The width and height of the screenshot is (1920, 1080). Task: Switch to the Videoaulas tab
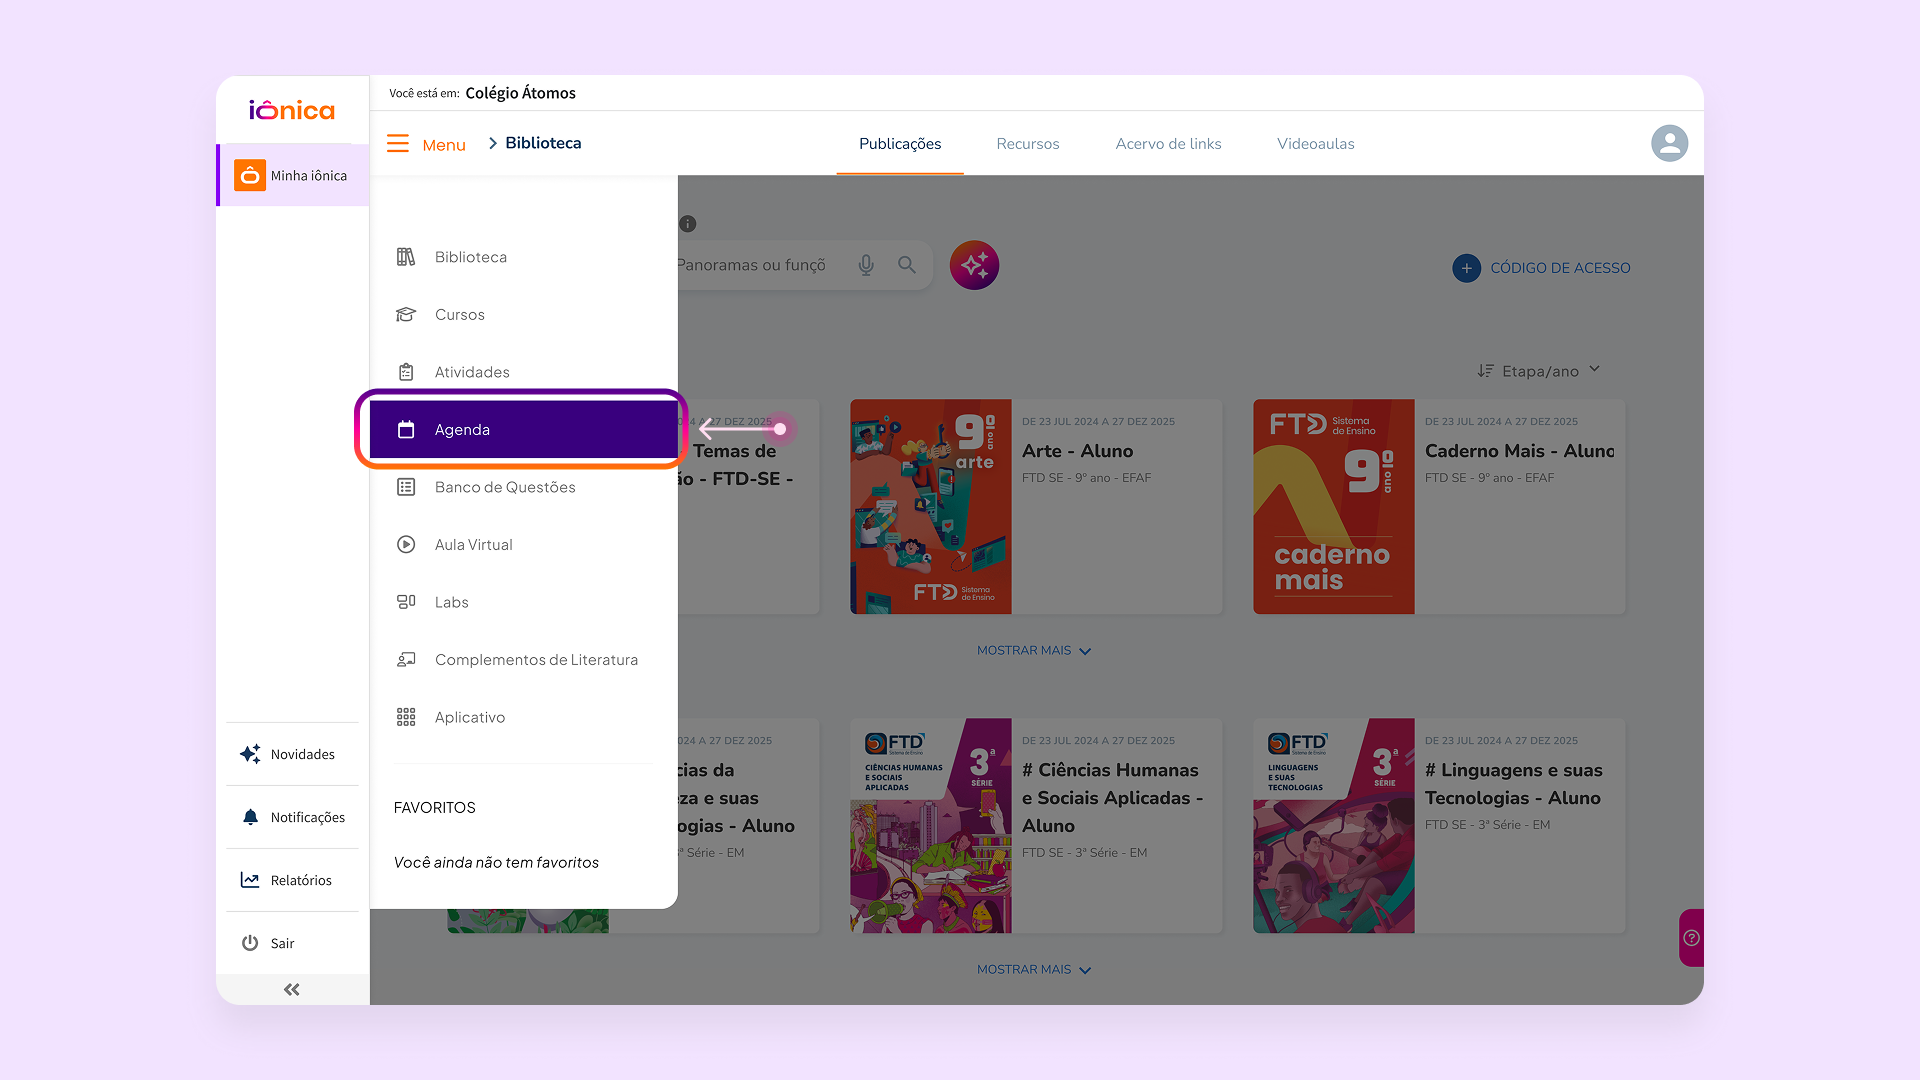point(1315,144)
